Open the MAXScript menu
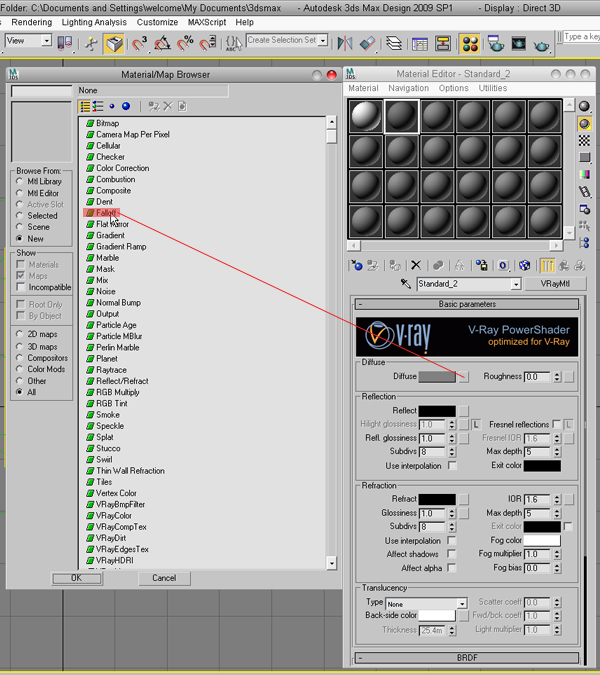This screenshot has width=600, height=675. [207, 22]
